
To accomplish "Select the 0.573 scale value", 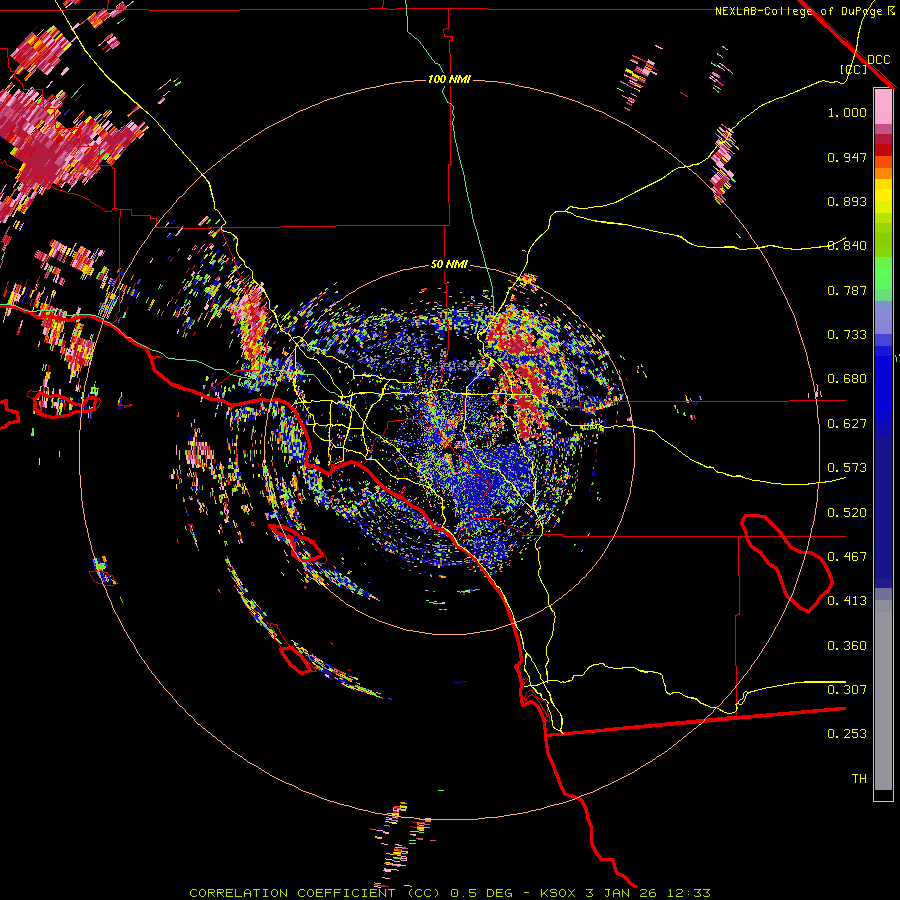I will click(x=847, y=468).
